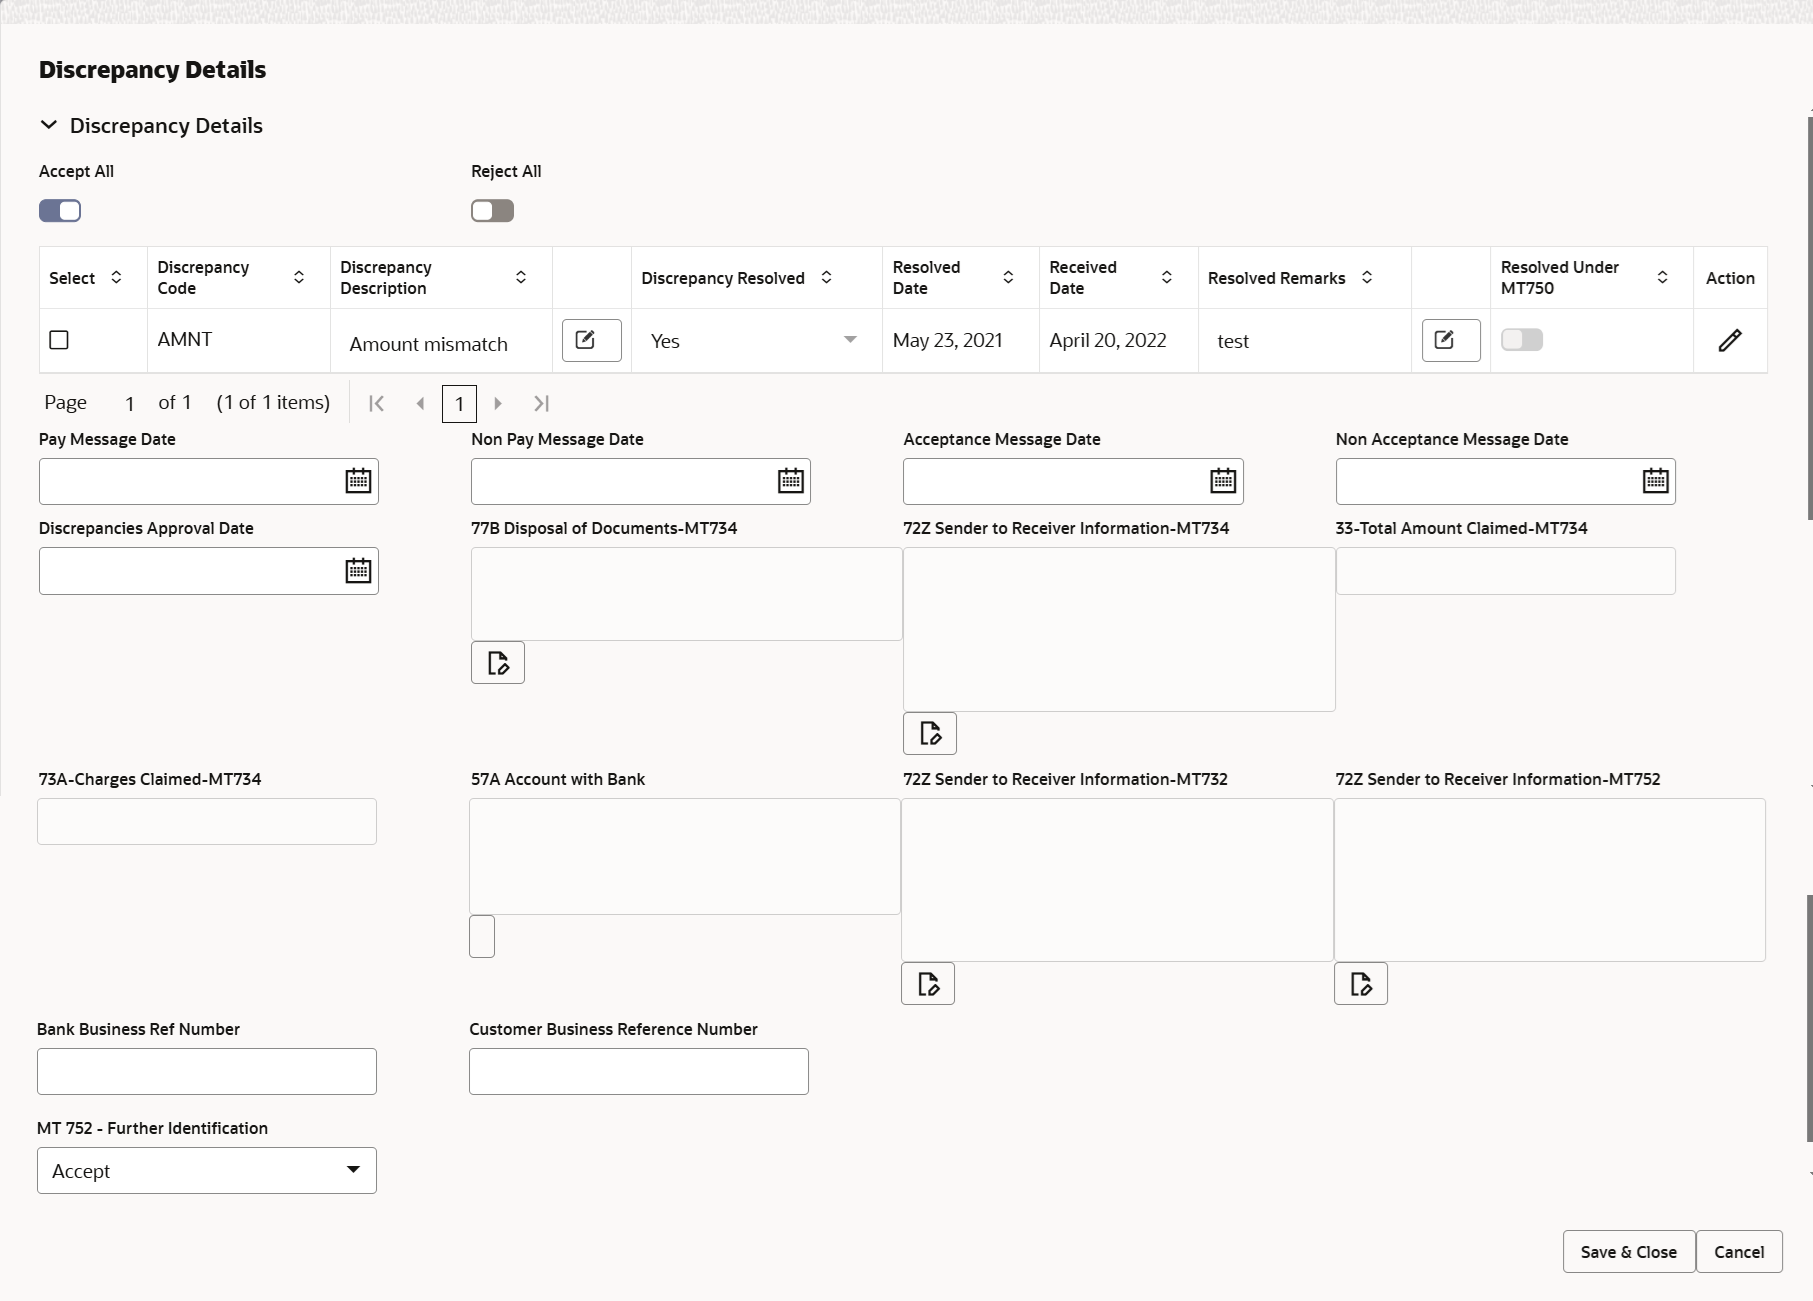
Task: Enable the Reject All toggle
Action: pyautogui.click(x=491, y=210)
